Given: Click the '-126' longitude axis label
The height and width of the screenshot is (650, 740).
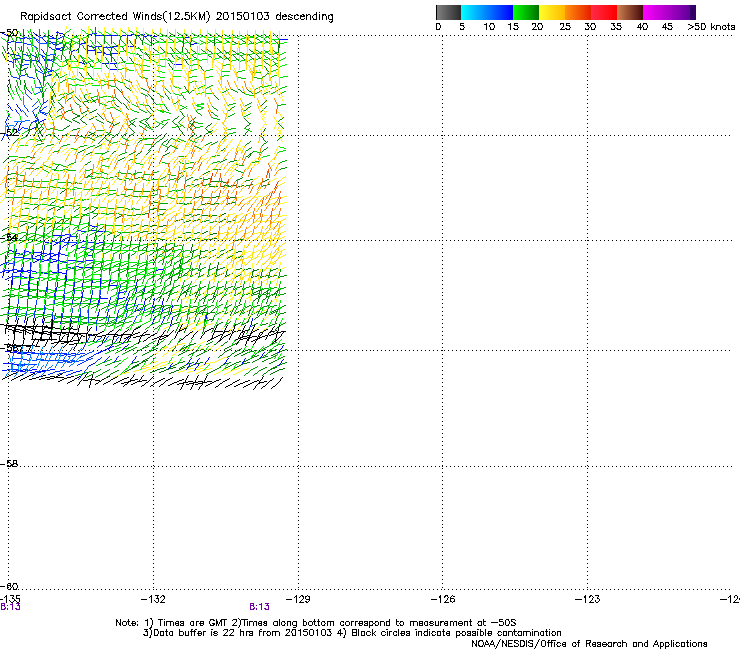Looking at the screenshot, I should pyautogui.click(x=443, y=599).
